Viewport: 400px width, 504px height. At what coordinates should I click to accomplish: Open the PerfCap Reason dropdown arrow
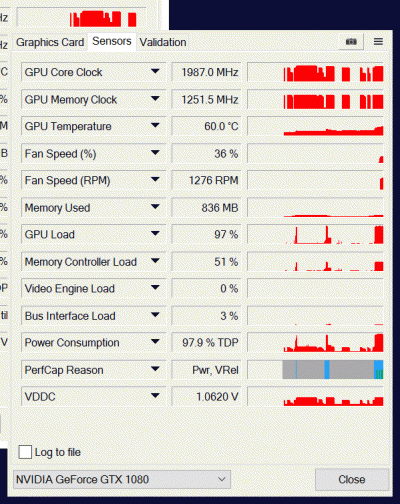tap(155, 369)
